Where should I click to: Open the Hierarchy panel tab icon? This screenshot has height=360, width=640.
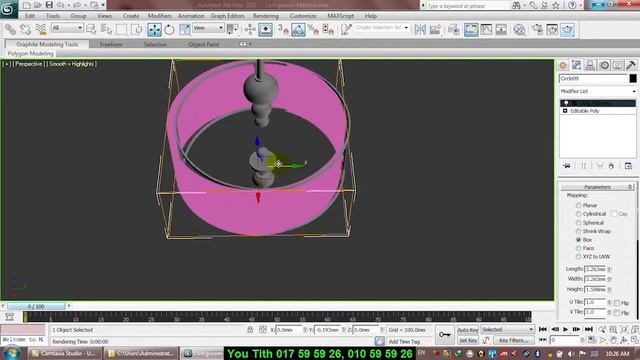point(590,65)
